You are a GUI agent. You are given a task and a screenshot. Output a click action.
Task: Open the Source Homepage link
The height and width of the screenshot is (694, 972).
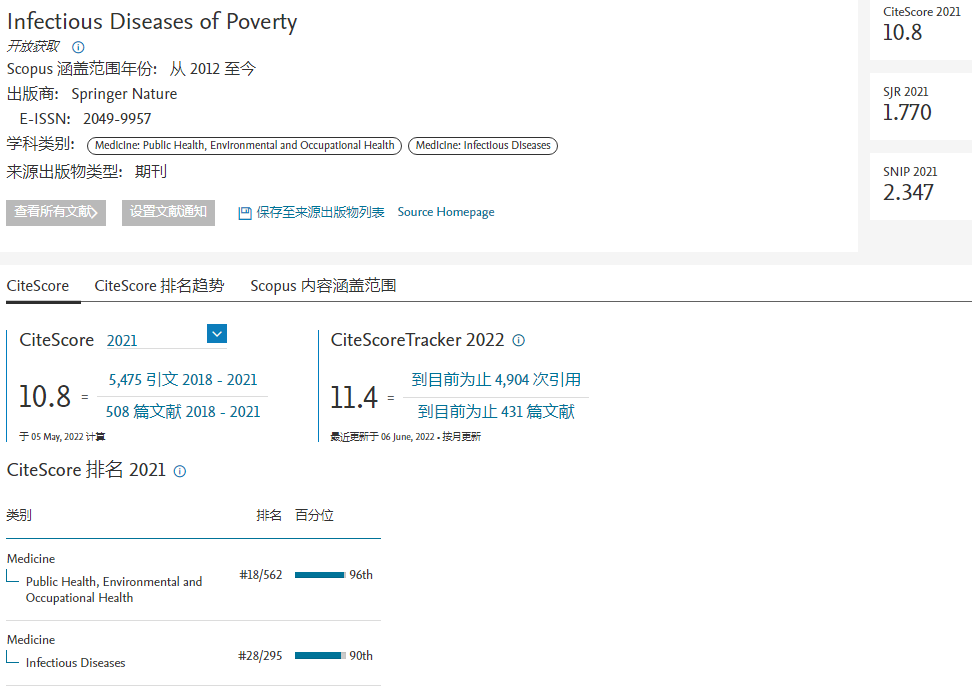click(x=446, y=212)
